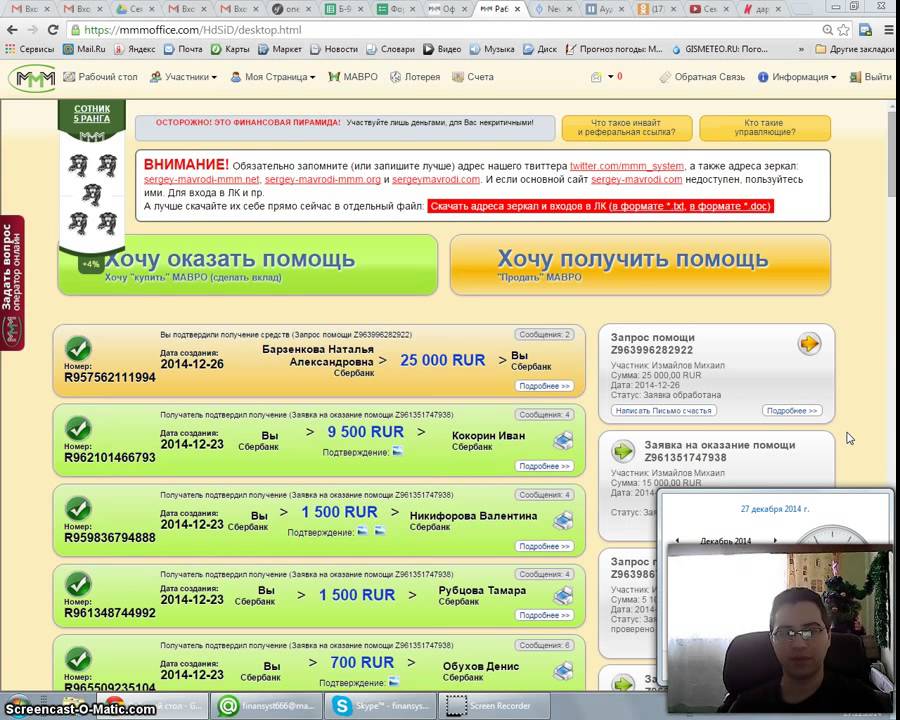Click the mail envelope icon in header
The image size is (900, 720).
tap(596, 77)
